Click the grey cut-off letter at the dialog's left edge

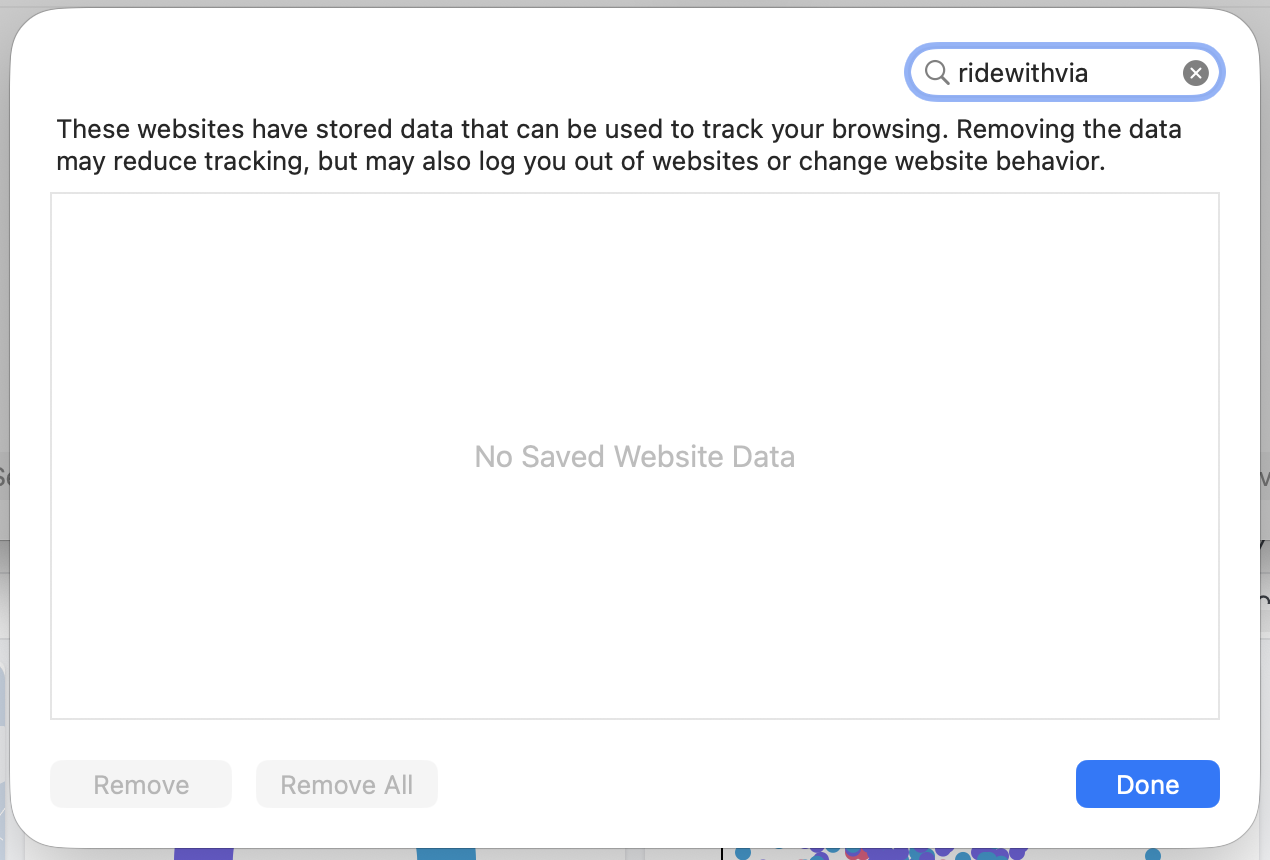point(4,478)
